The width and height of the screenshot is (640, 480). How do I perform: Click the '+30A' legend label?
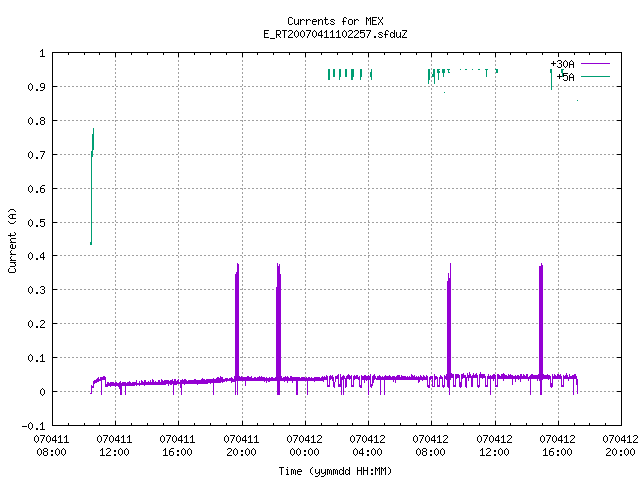tap(562, 64)
